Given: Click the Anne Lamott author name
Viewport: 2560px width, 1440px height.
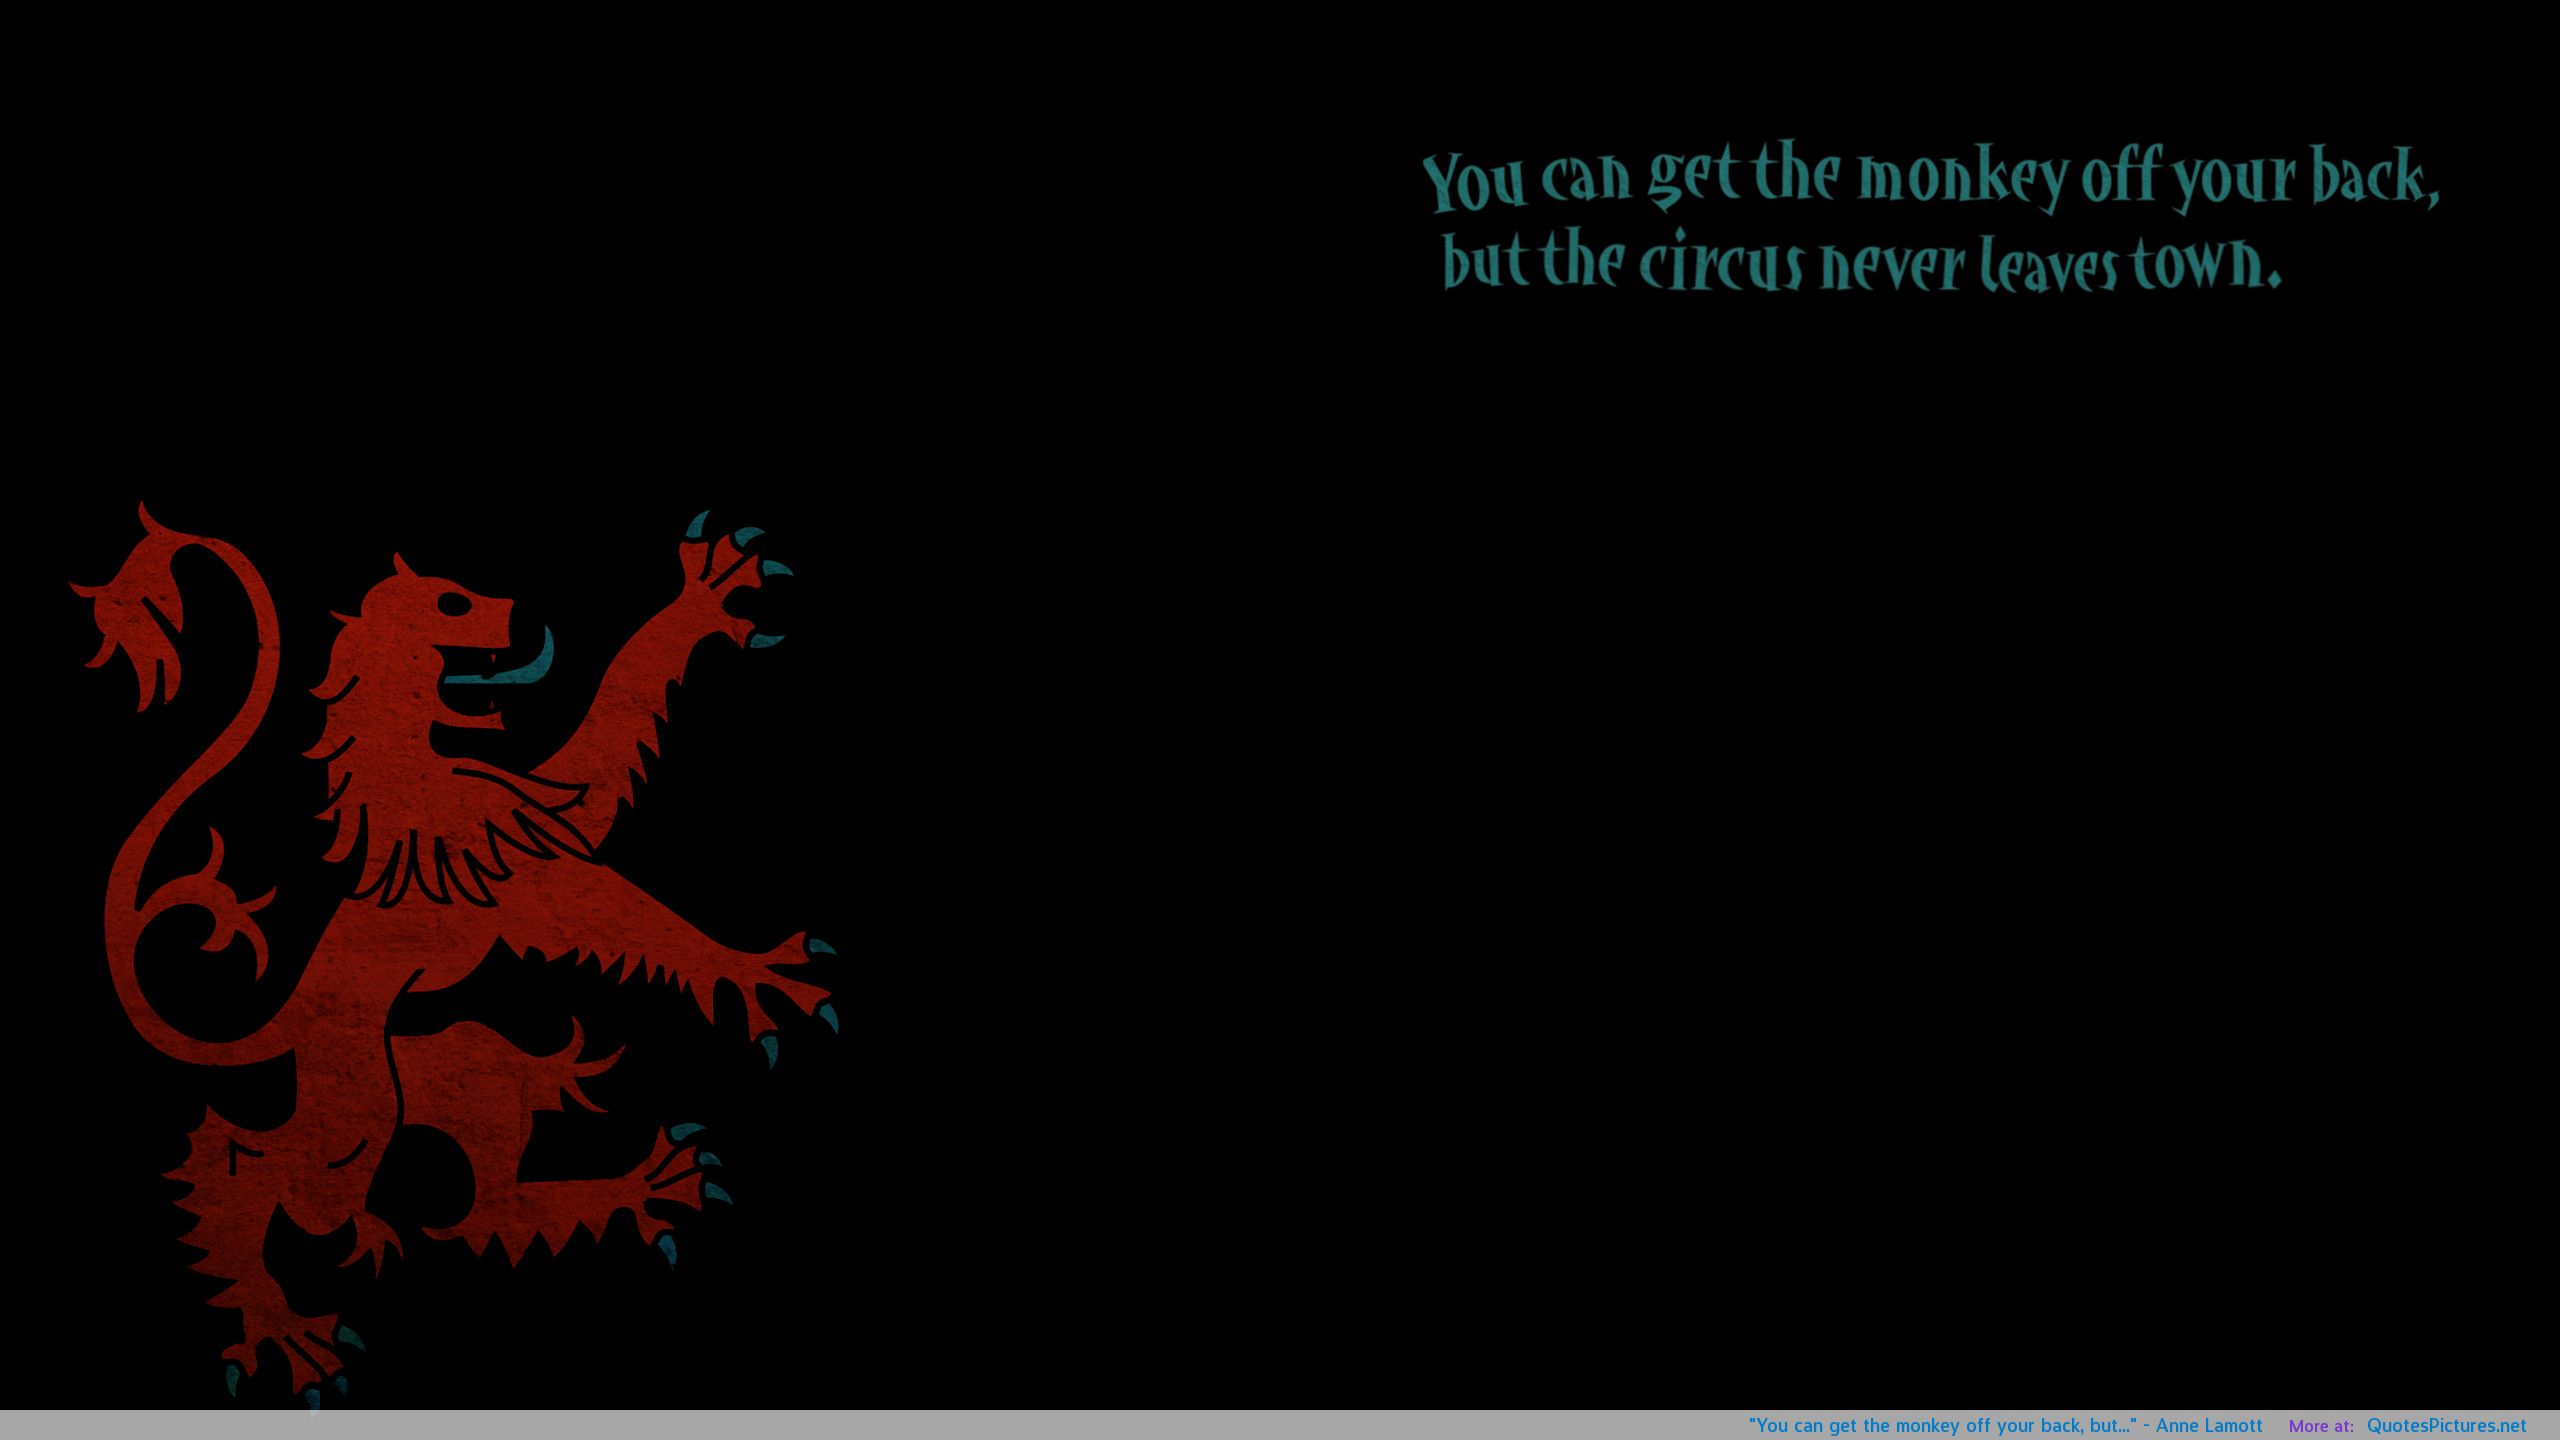Looking at the screenshot, I should [x=2209, y=1426].
